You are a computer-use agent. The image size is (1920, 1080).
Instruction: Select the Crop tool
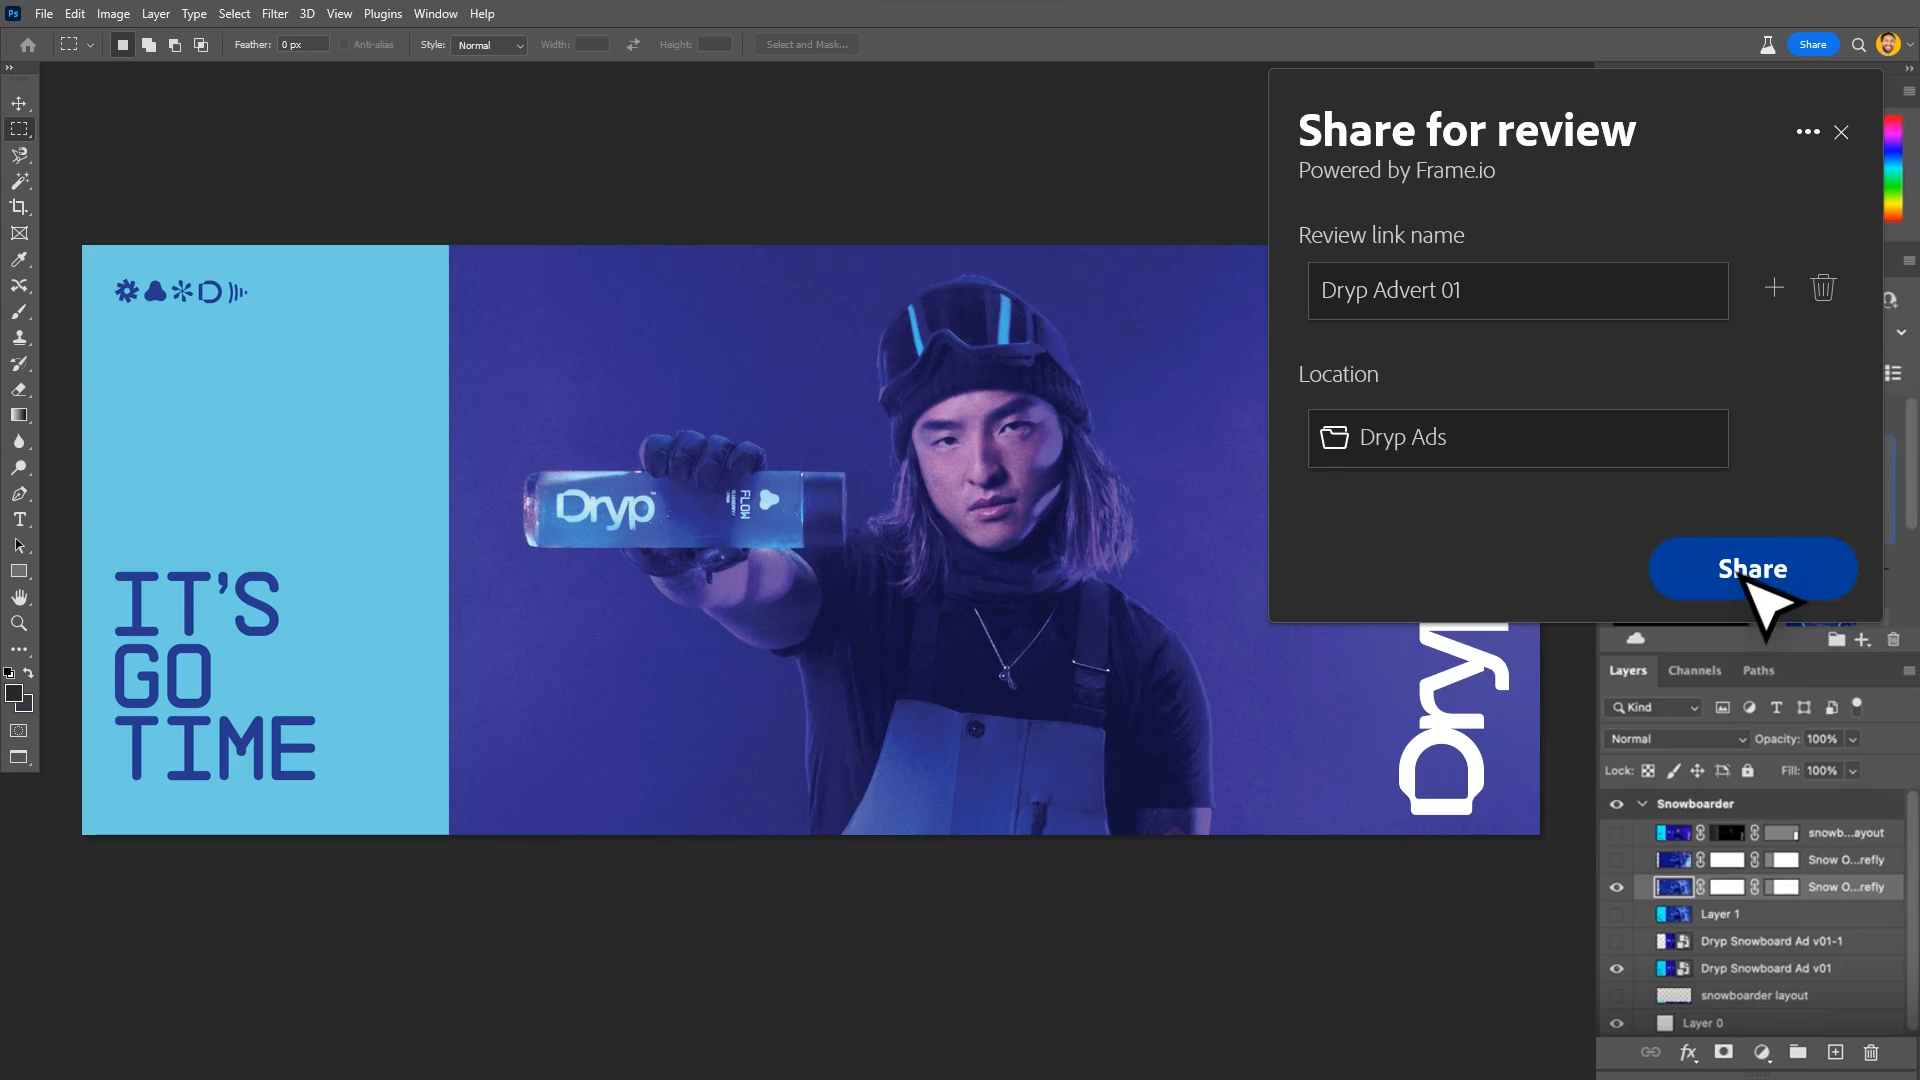[19, 207]
